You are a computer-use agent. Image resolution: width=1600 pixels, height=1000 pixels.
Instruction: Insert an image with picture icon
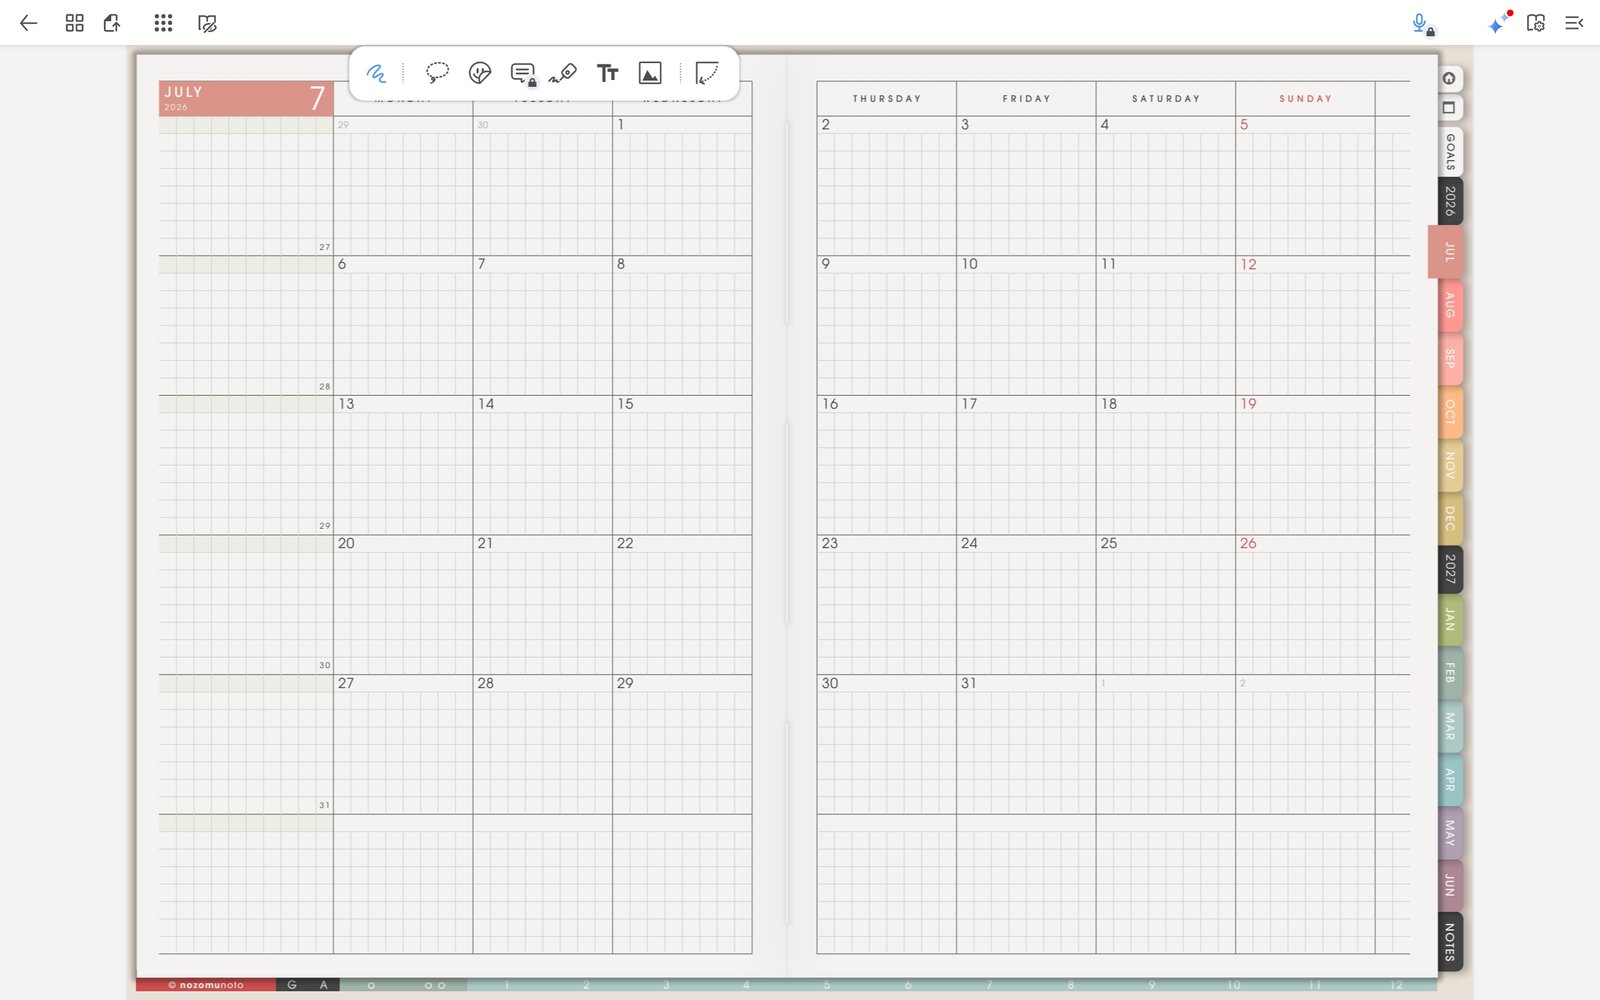pyautogui.click(x=650, y=73)
